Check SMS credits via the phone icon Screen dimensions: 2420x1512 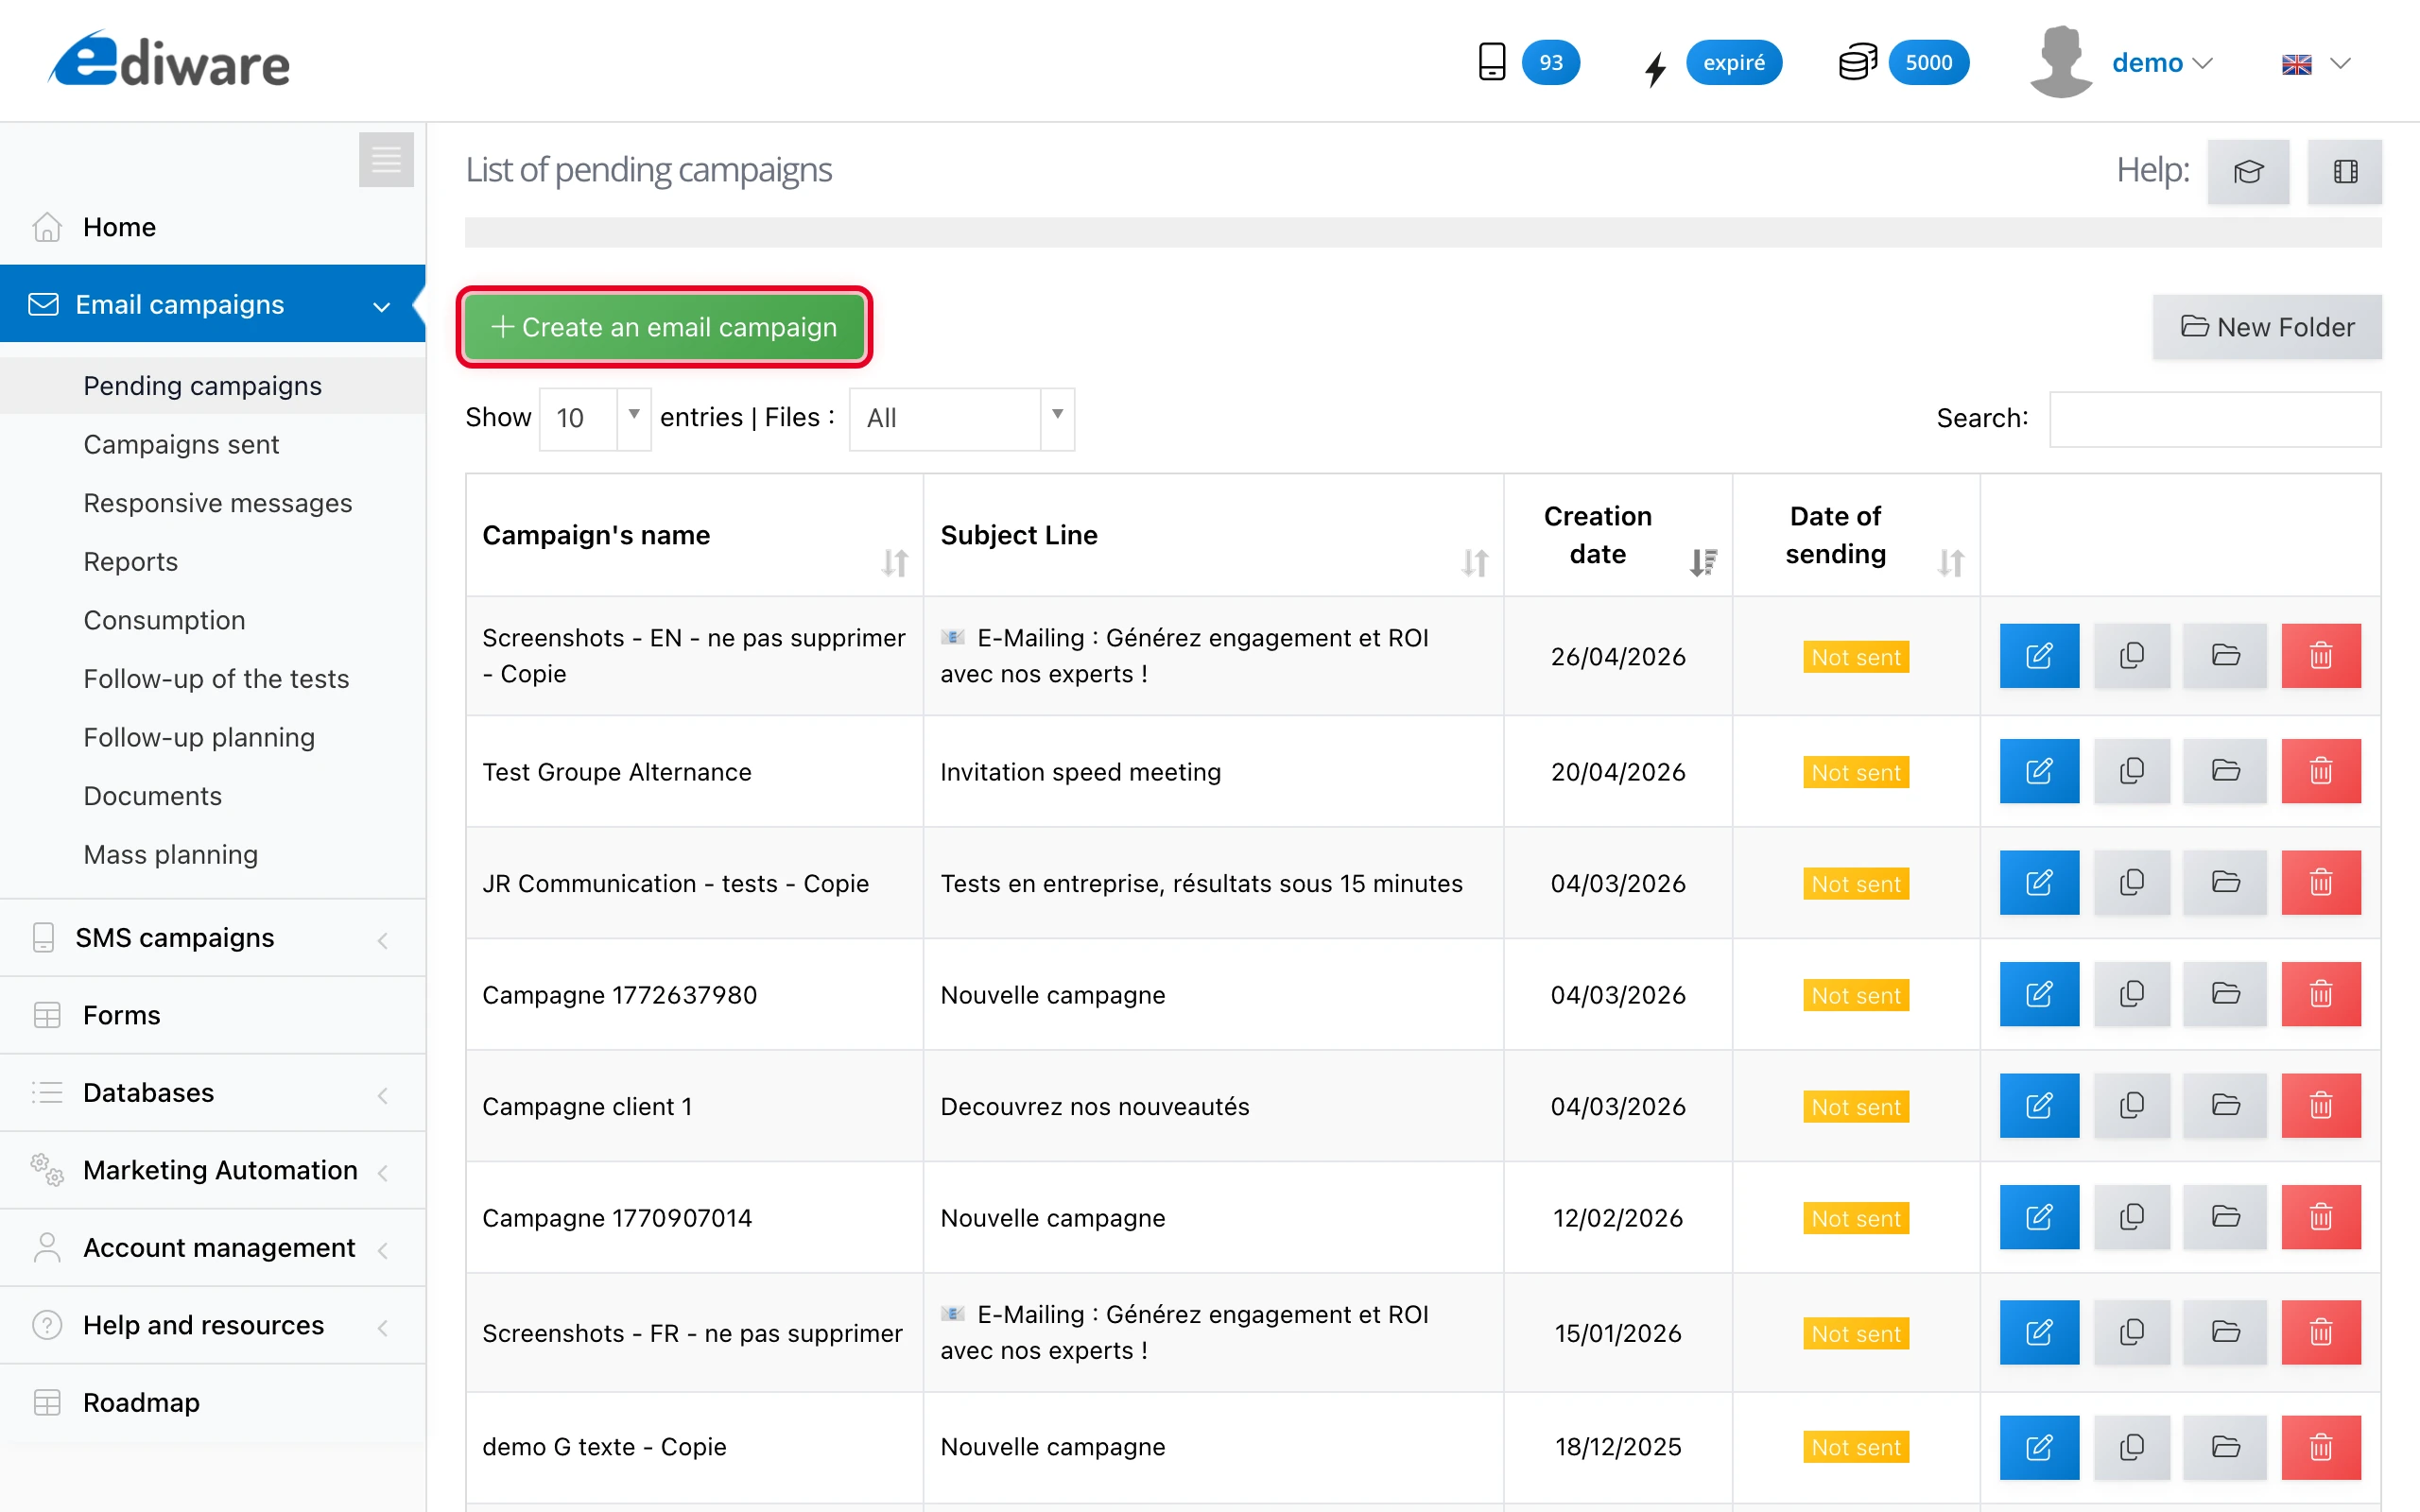1491,61
